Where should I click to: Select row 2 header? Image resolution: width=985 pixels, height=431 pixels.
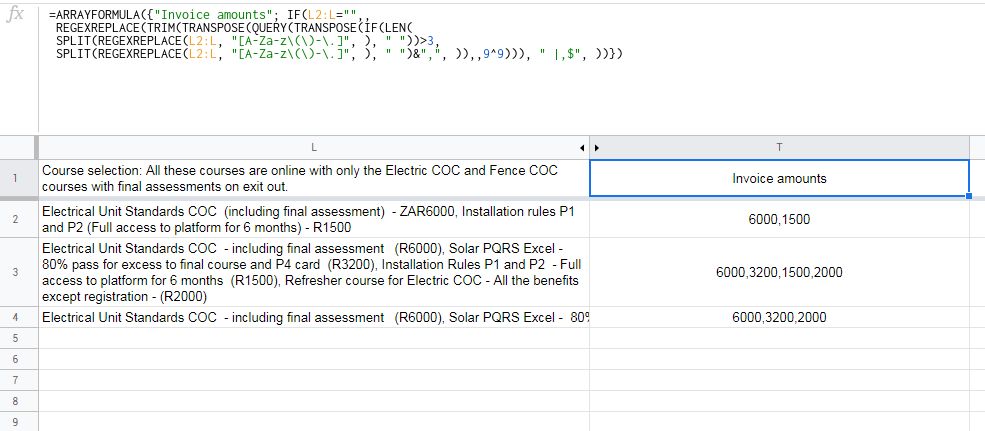(x=19, y=219)
